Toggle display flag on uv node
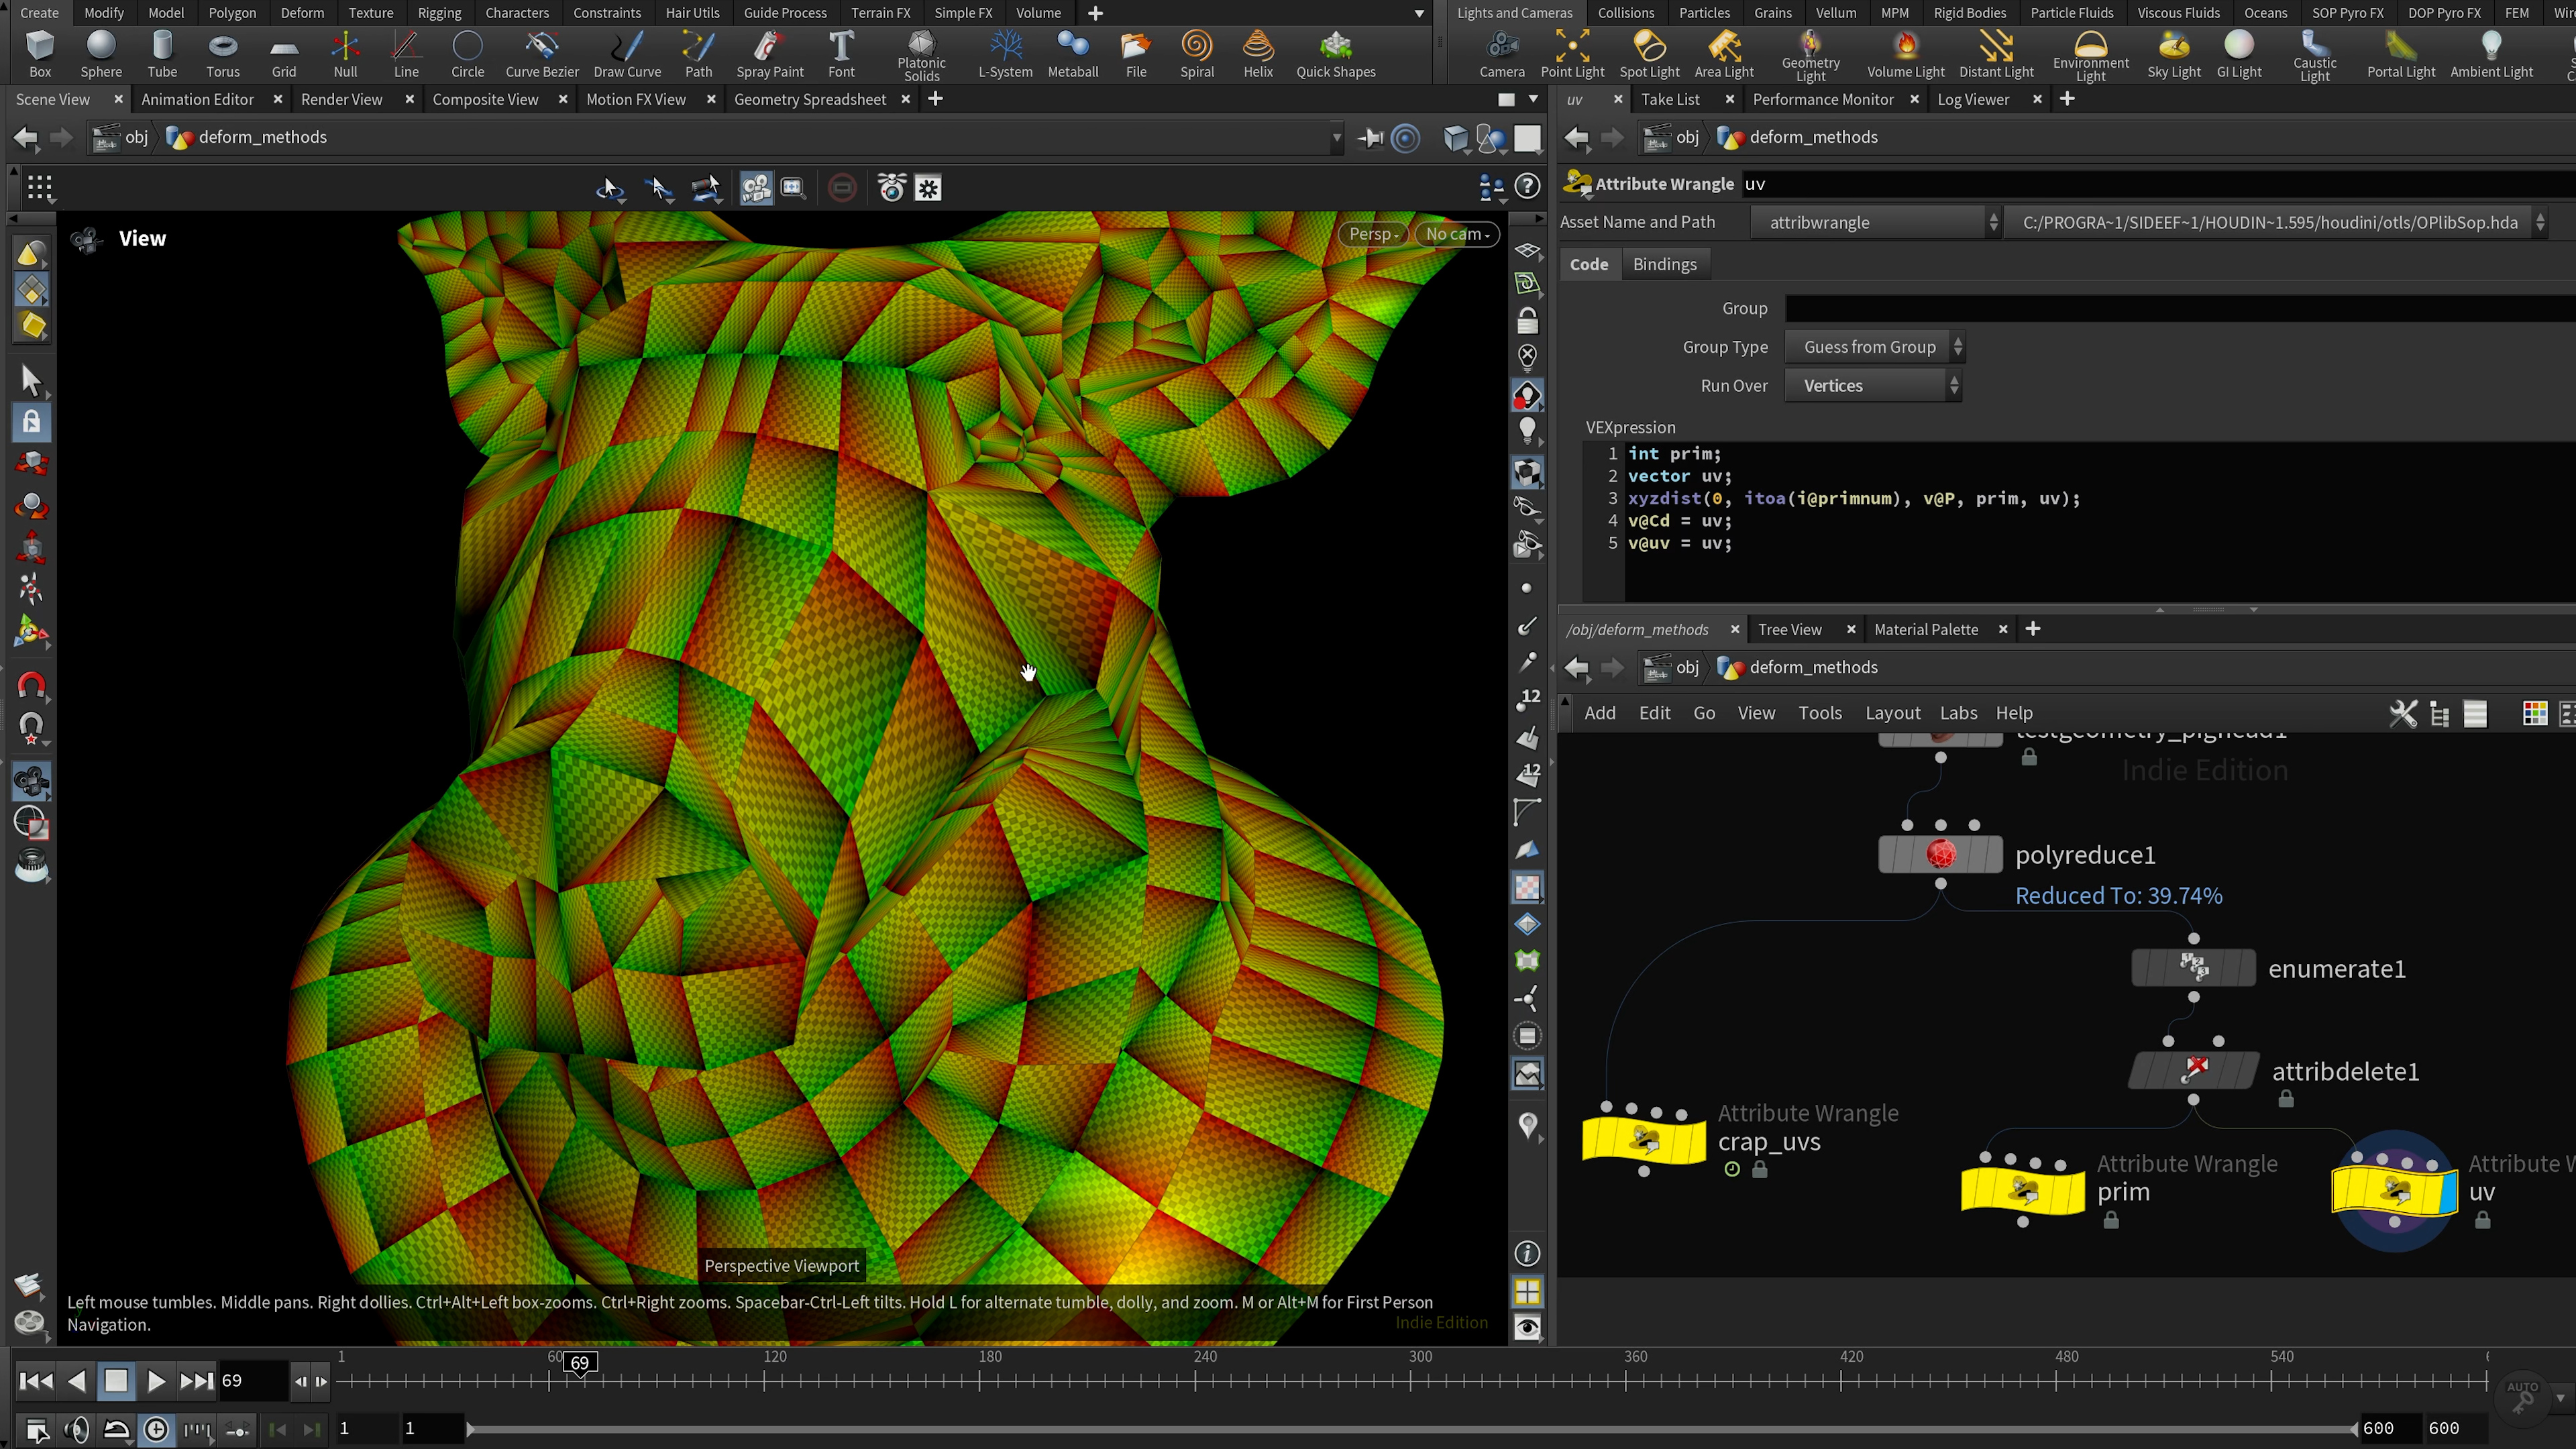The height and width of the screenshot is (1449, 2576). click(x=2447, y=1193)
